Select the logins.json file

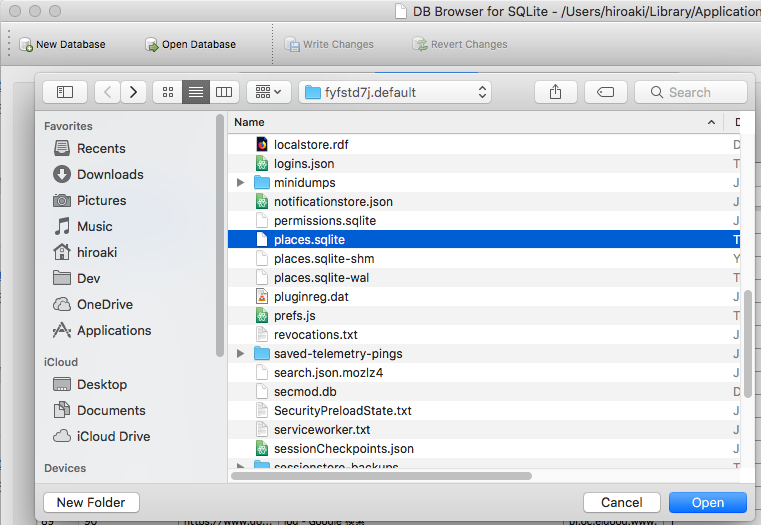click(x=484, y=164)
